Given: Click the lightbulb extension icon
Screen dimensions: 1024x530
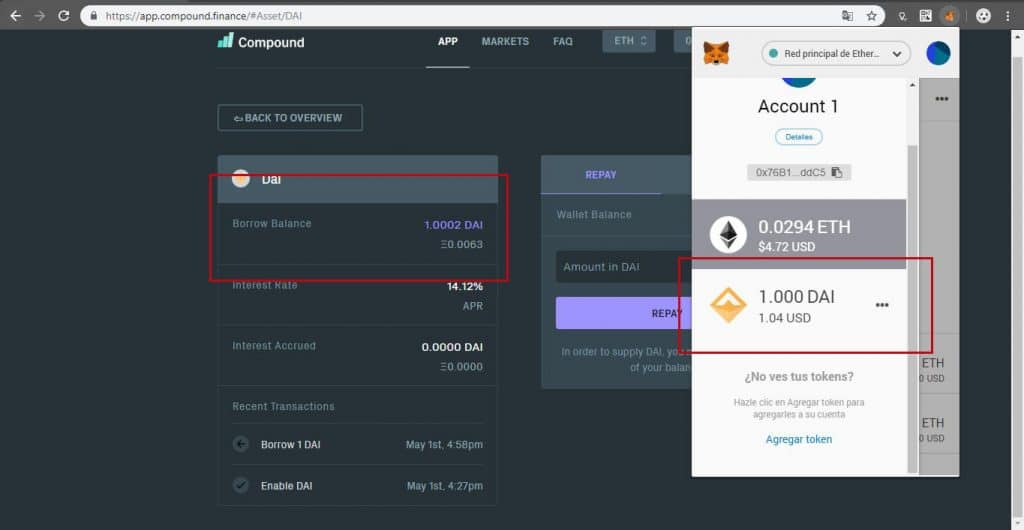Looking at the screenshot, I should click(x=903, y=16).
